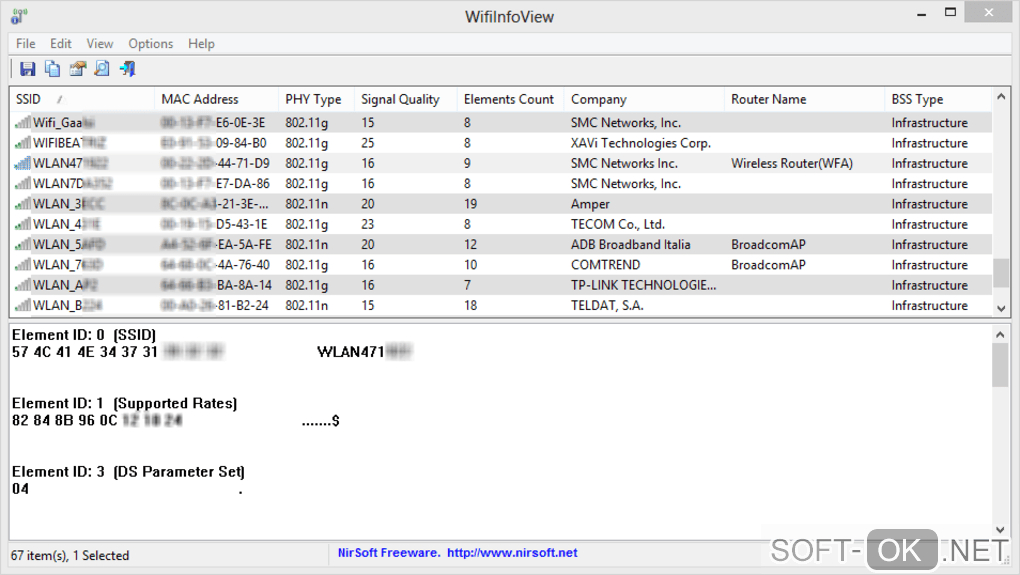Click the MAC ending 09-84-B0
Viewport: 1020px width, 575px height.
[x=214, y=142]
